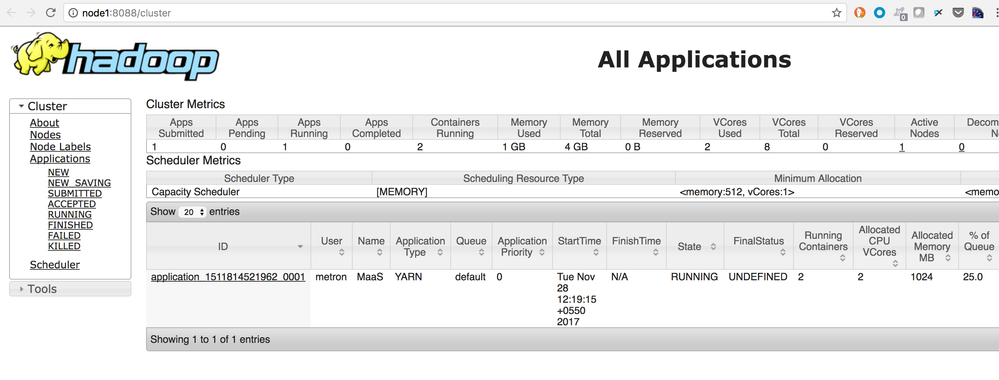This screenshot has width=999, height=380.
Task: Sort table by % of Queue column
Action: [x=979, y=246]
